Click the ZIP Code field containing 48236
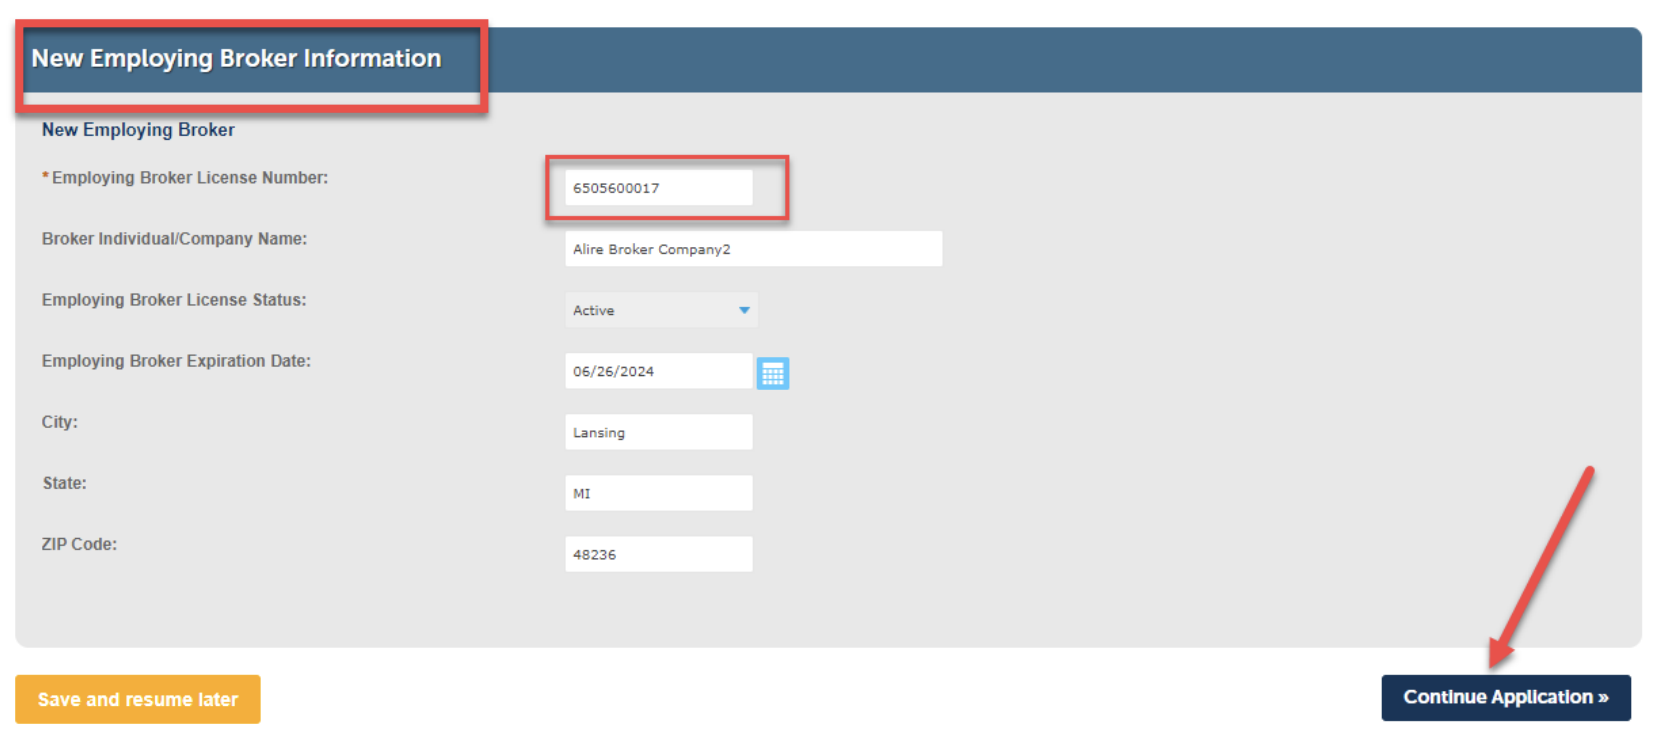This screenshot has width=1656, height=746. (x=659, y=554)
